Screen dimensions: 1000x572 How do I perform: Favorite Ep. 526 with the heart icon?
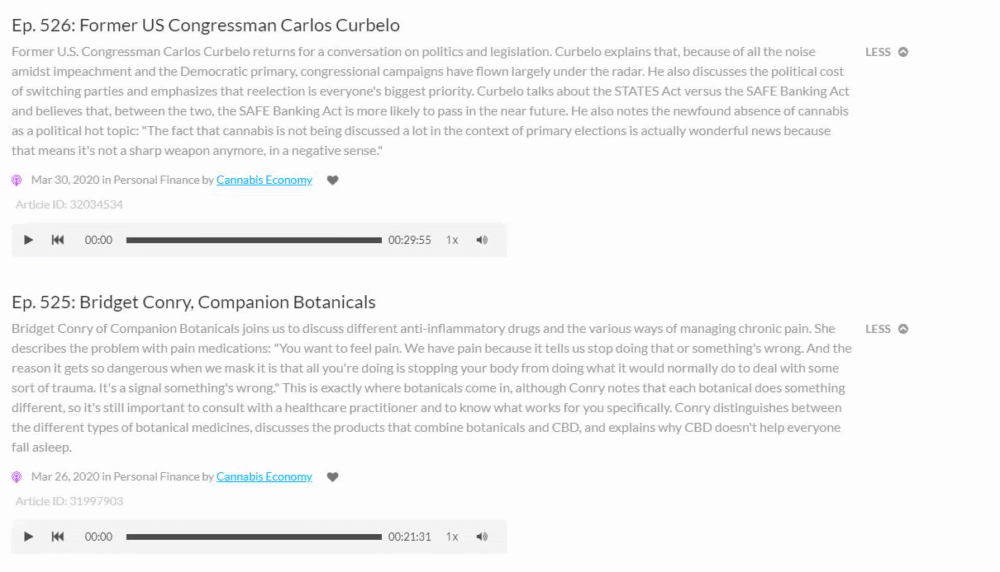coord(332,180)
